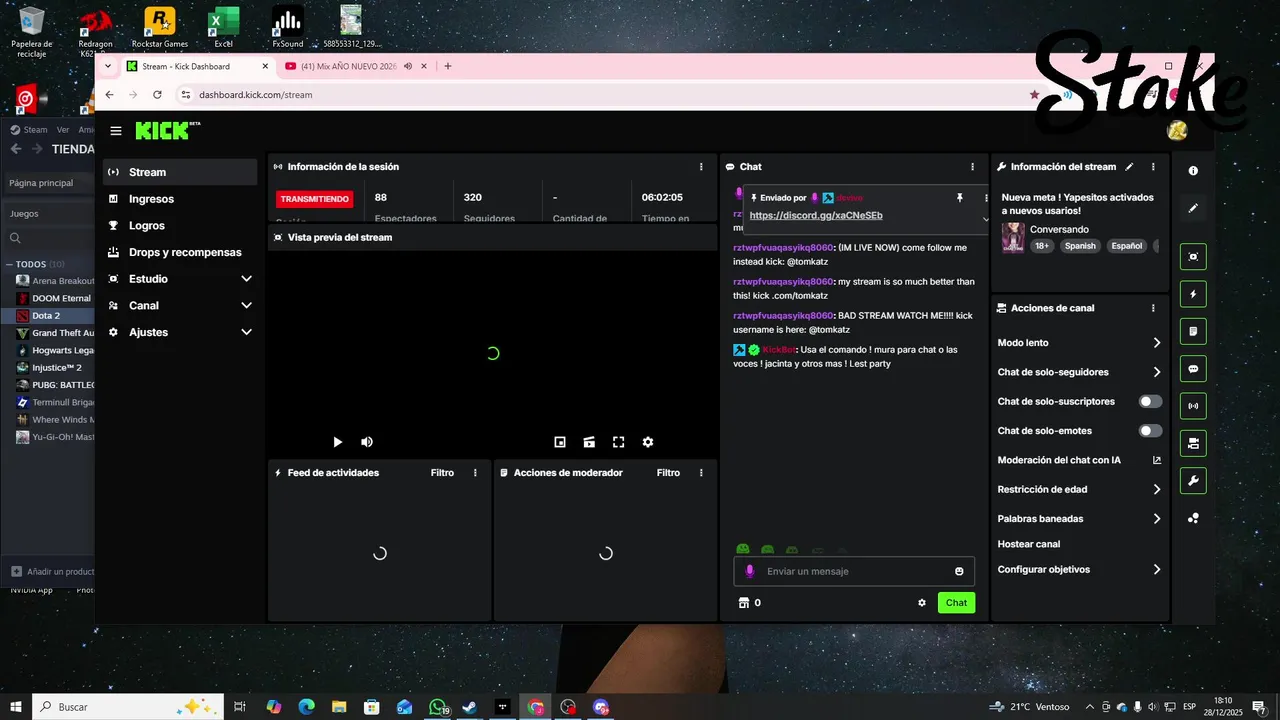The width and height of the screenshot is (1280, 720).
Task: Open stream preview player settings gear
Action: tap(648, 442)
